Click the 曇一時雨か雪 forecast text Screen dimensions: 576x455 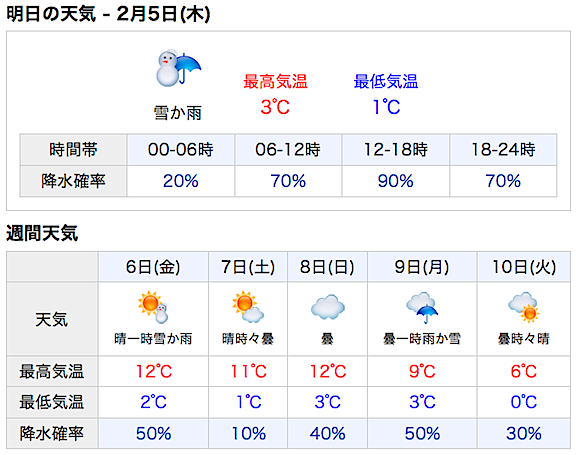422,339
